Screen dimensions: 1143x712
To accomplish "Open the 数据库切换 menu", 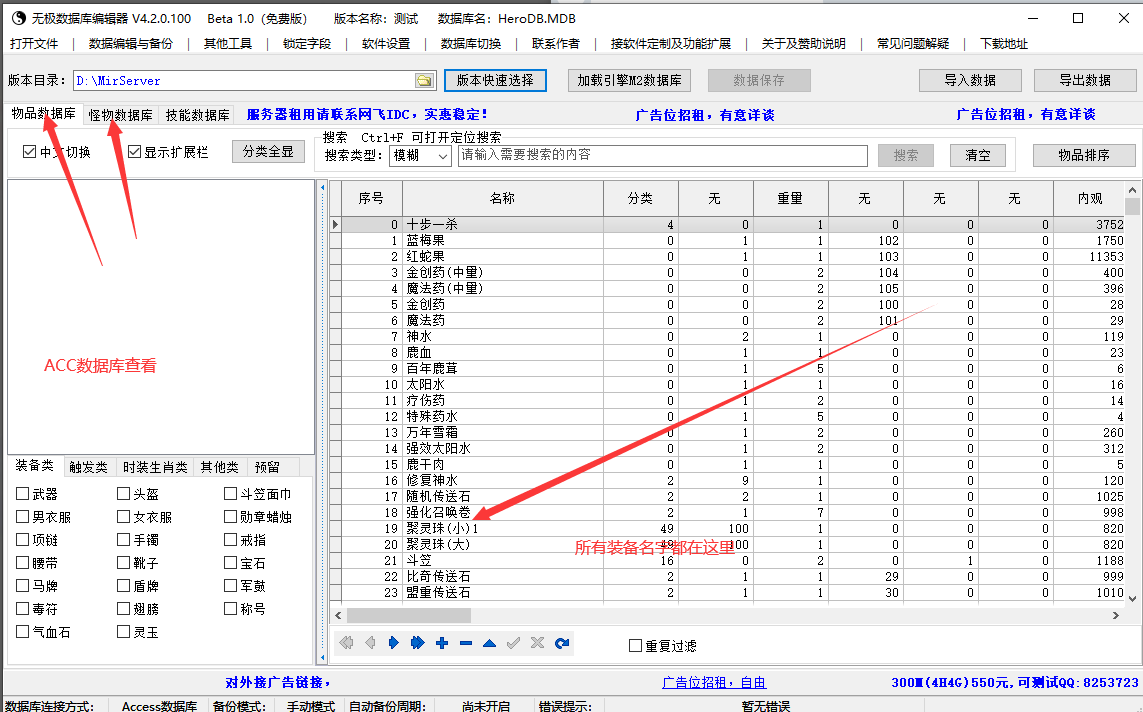I will (470, 44).
